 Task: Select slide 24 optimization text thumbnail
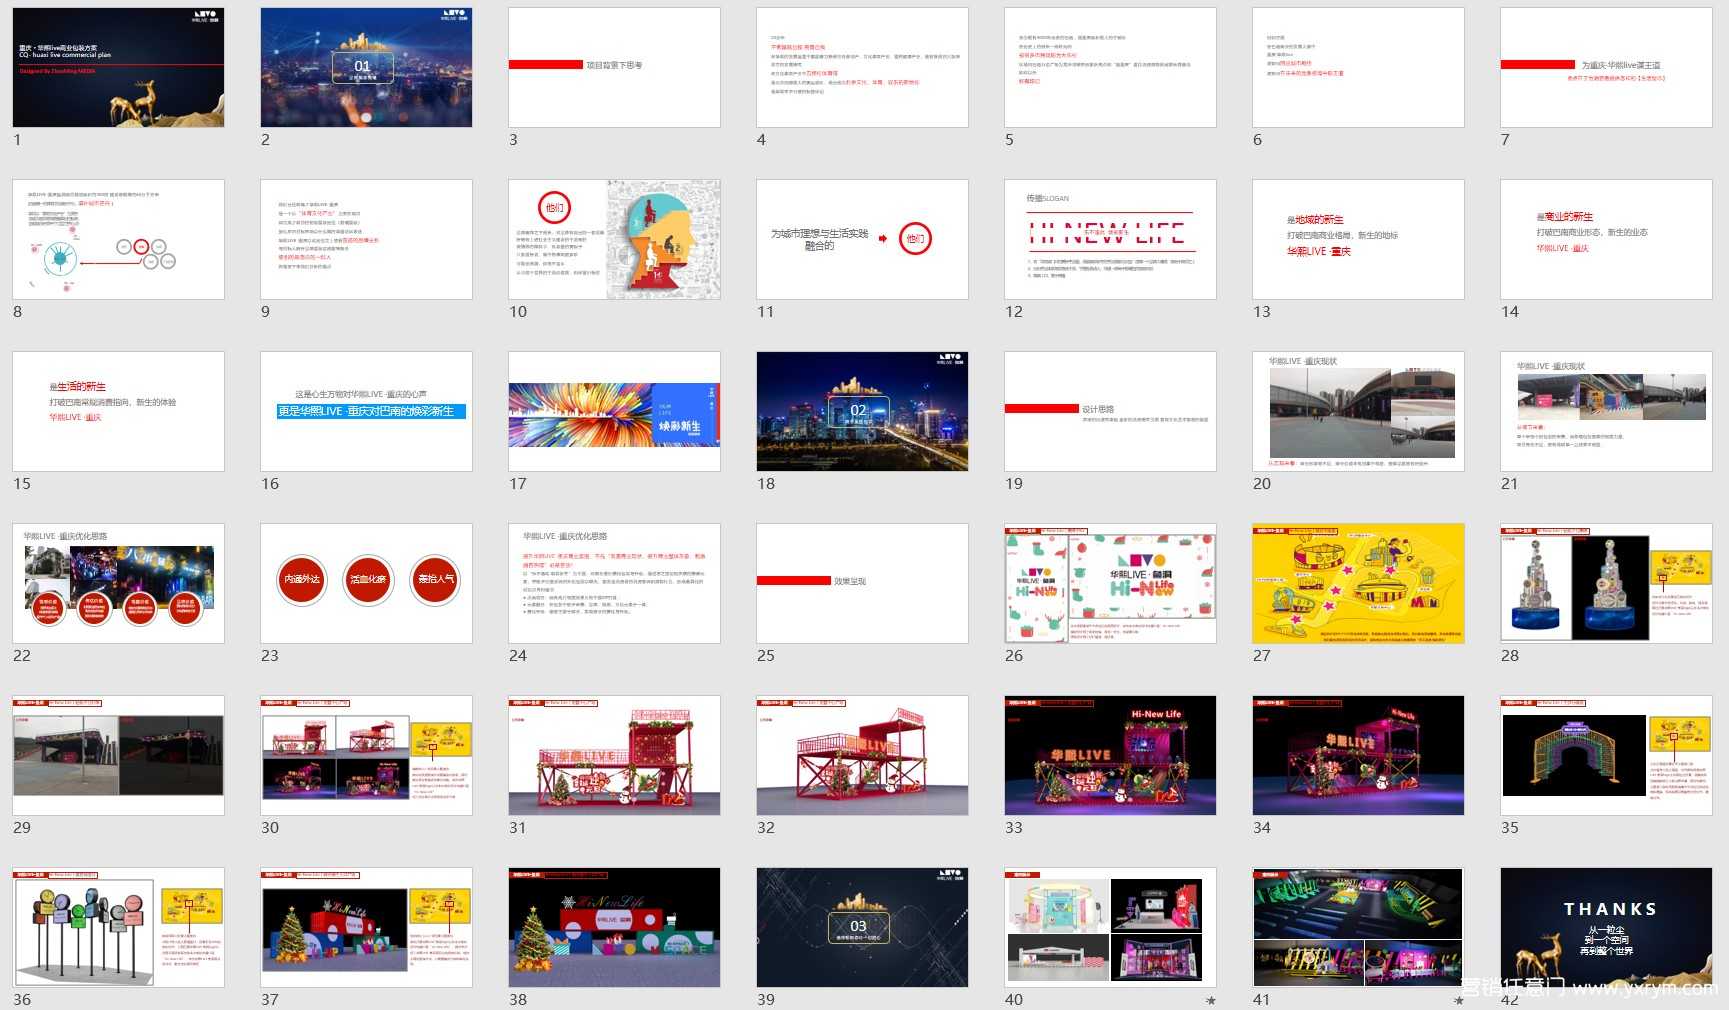(x=614, y=583)
